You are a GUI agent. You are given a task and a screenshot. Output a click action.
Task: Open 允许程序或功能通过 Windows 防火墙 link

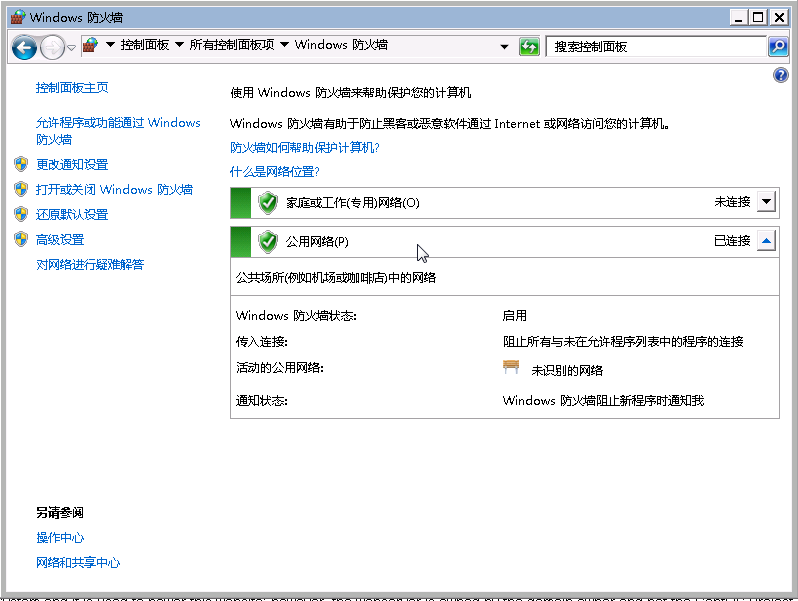pos(118,131)
